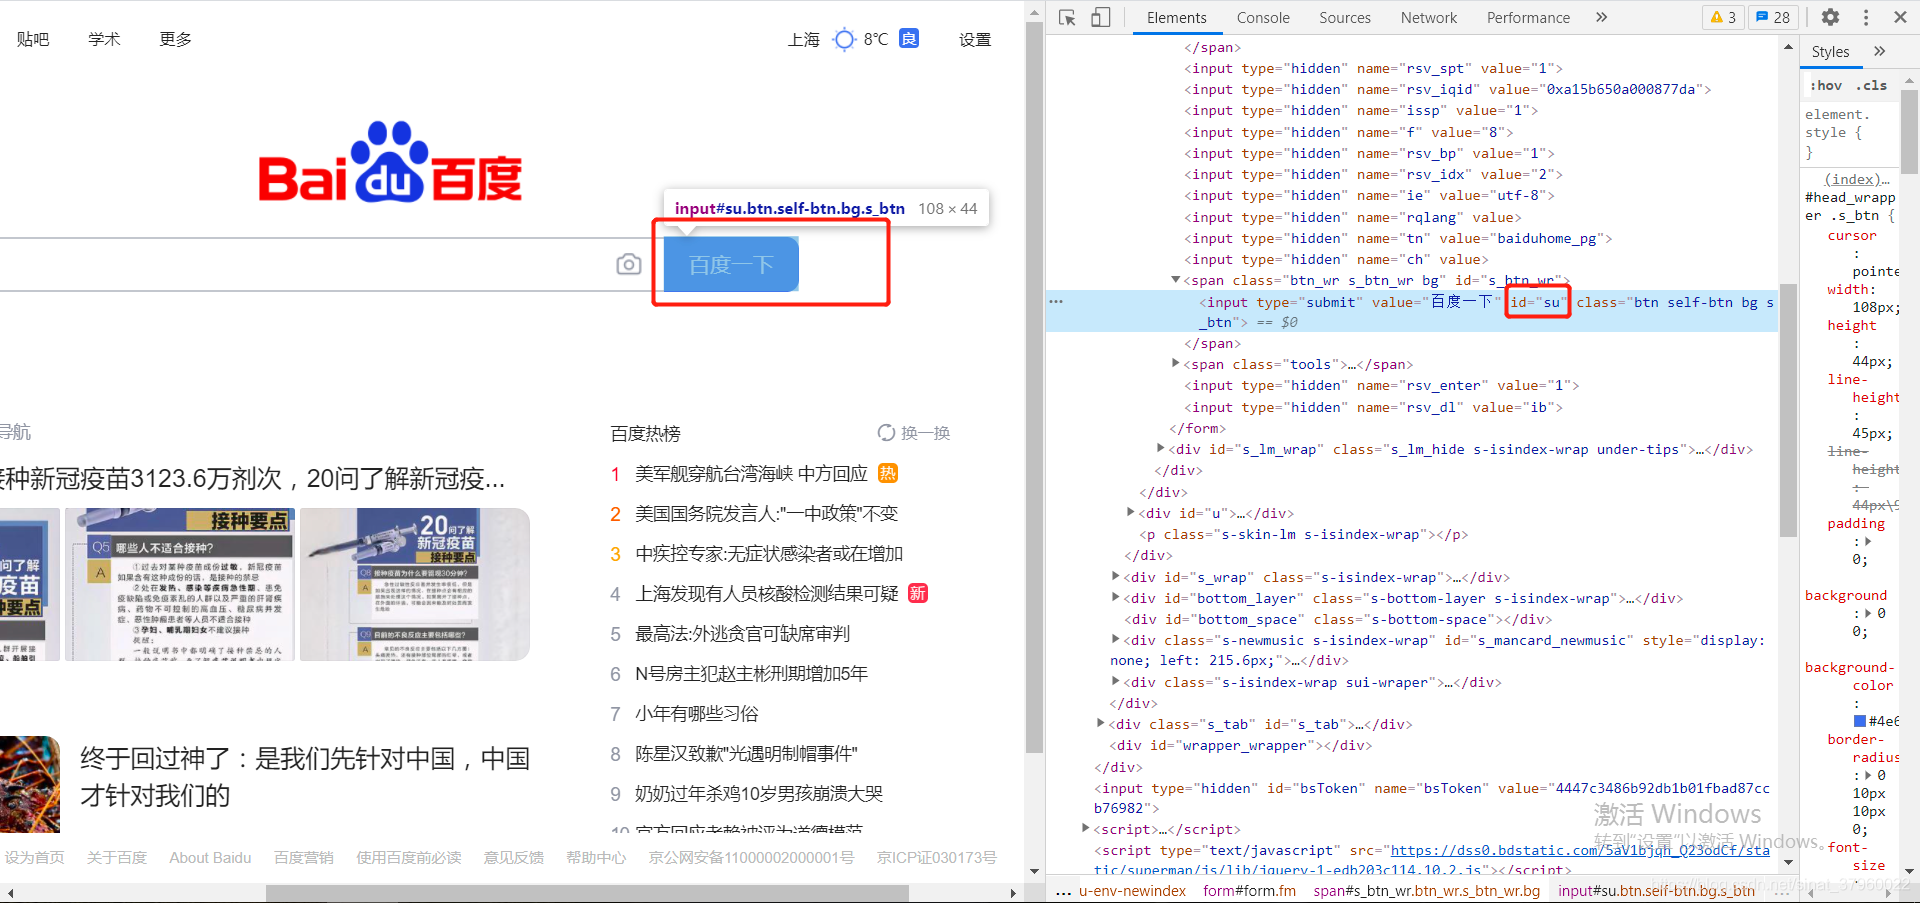Click the webpage horizontal scrollbar thumb

pyautogui.click(x=587, y=892)
